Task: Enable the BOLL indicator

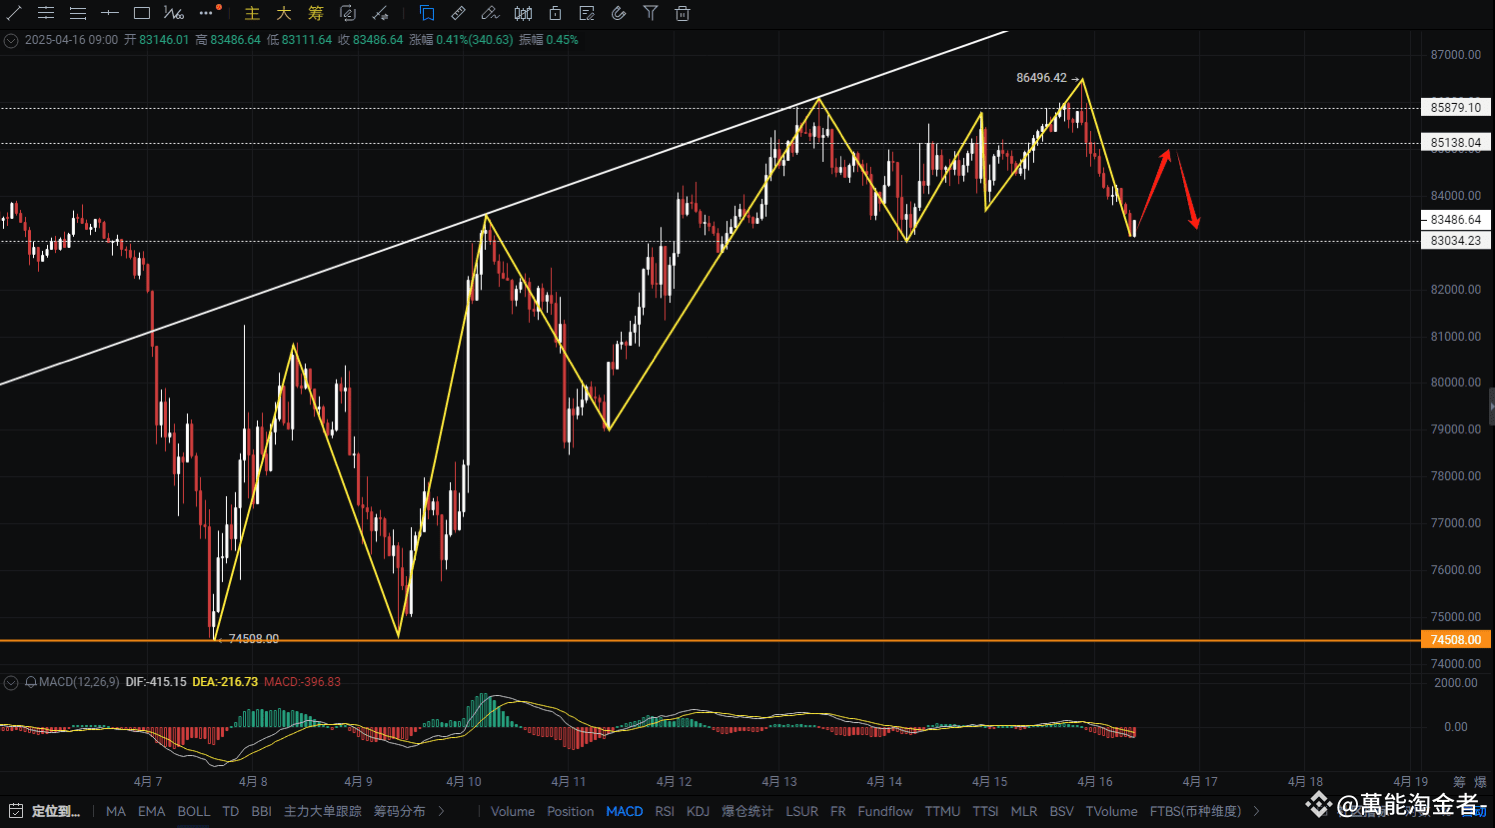Action: click(194, 811)
